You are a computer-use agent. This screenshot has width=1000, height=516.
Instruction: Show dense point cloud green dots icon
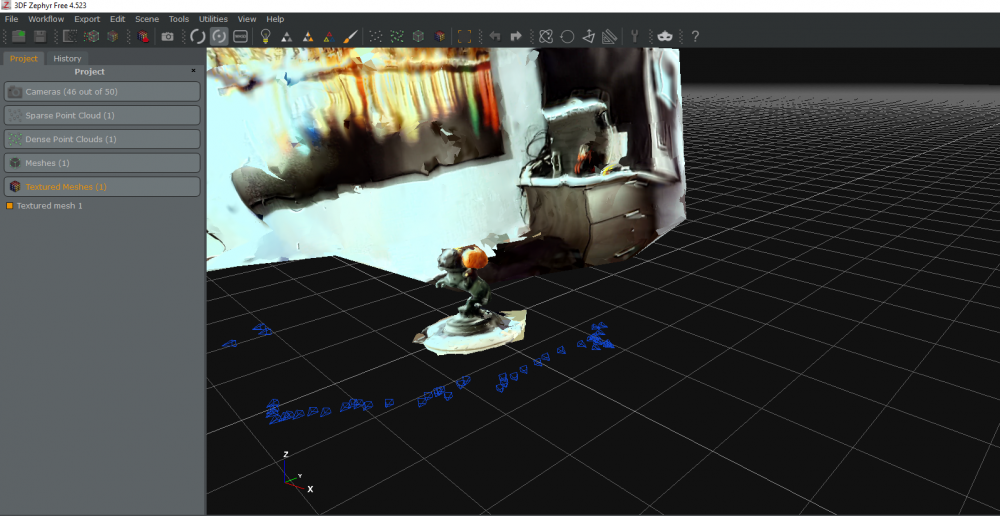pos(397,36)
